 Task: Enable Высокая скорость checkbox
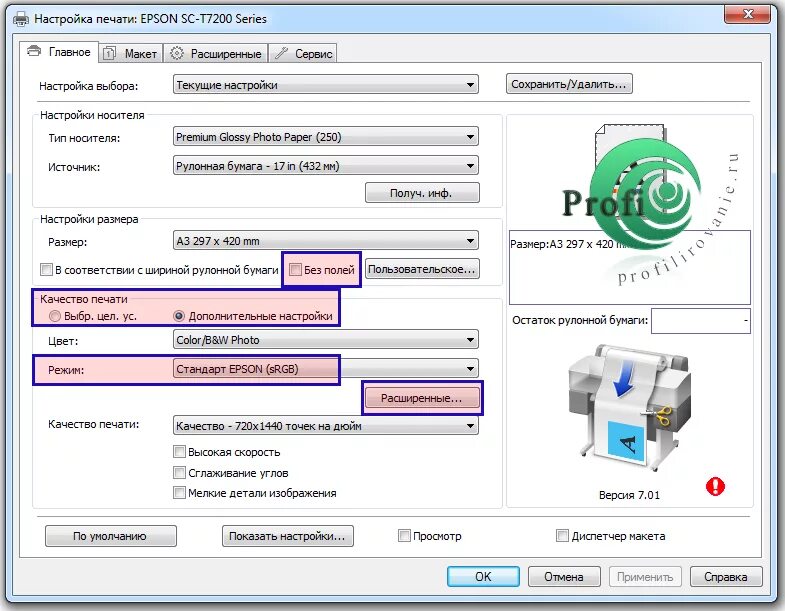click(x=179, y=452)
